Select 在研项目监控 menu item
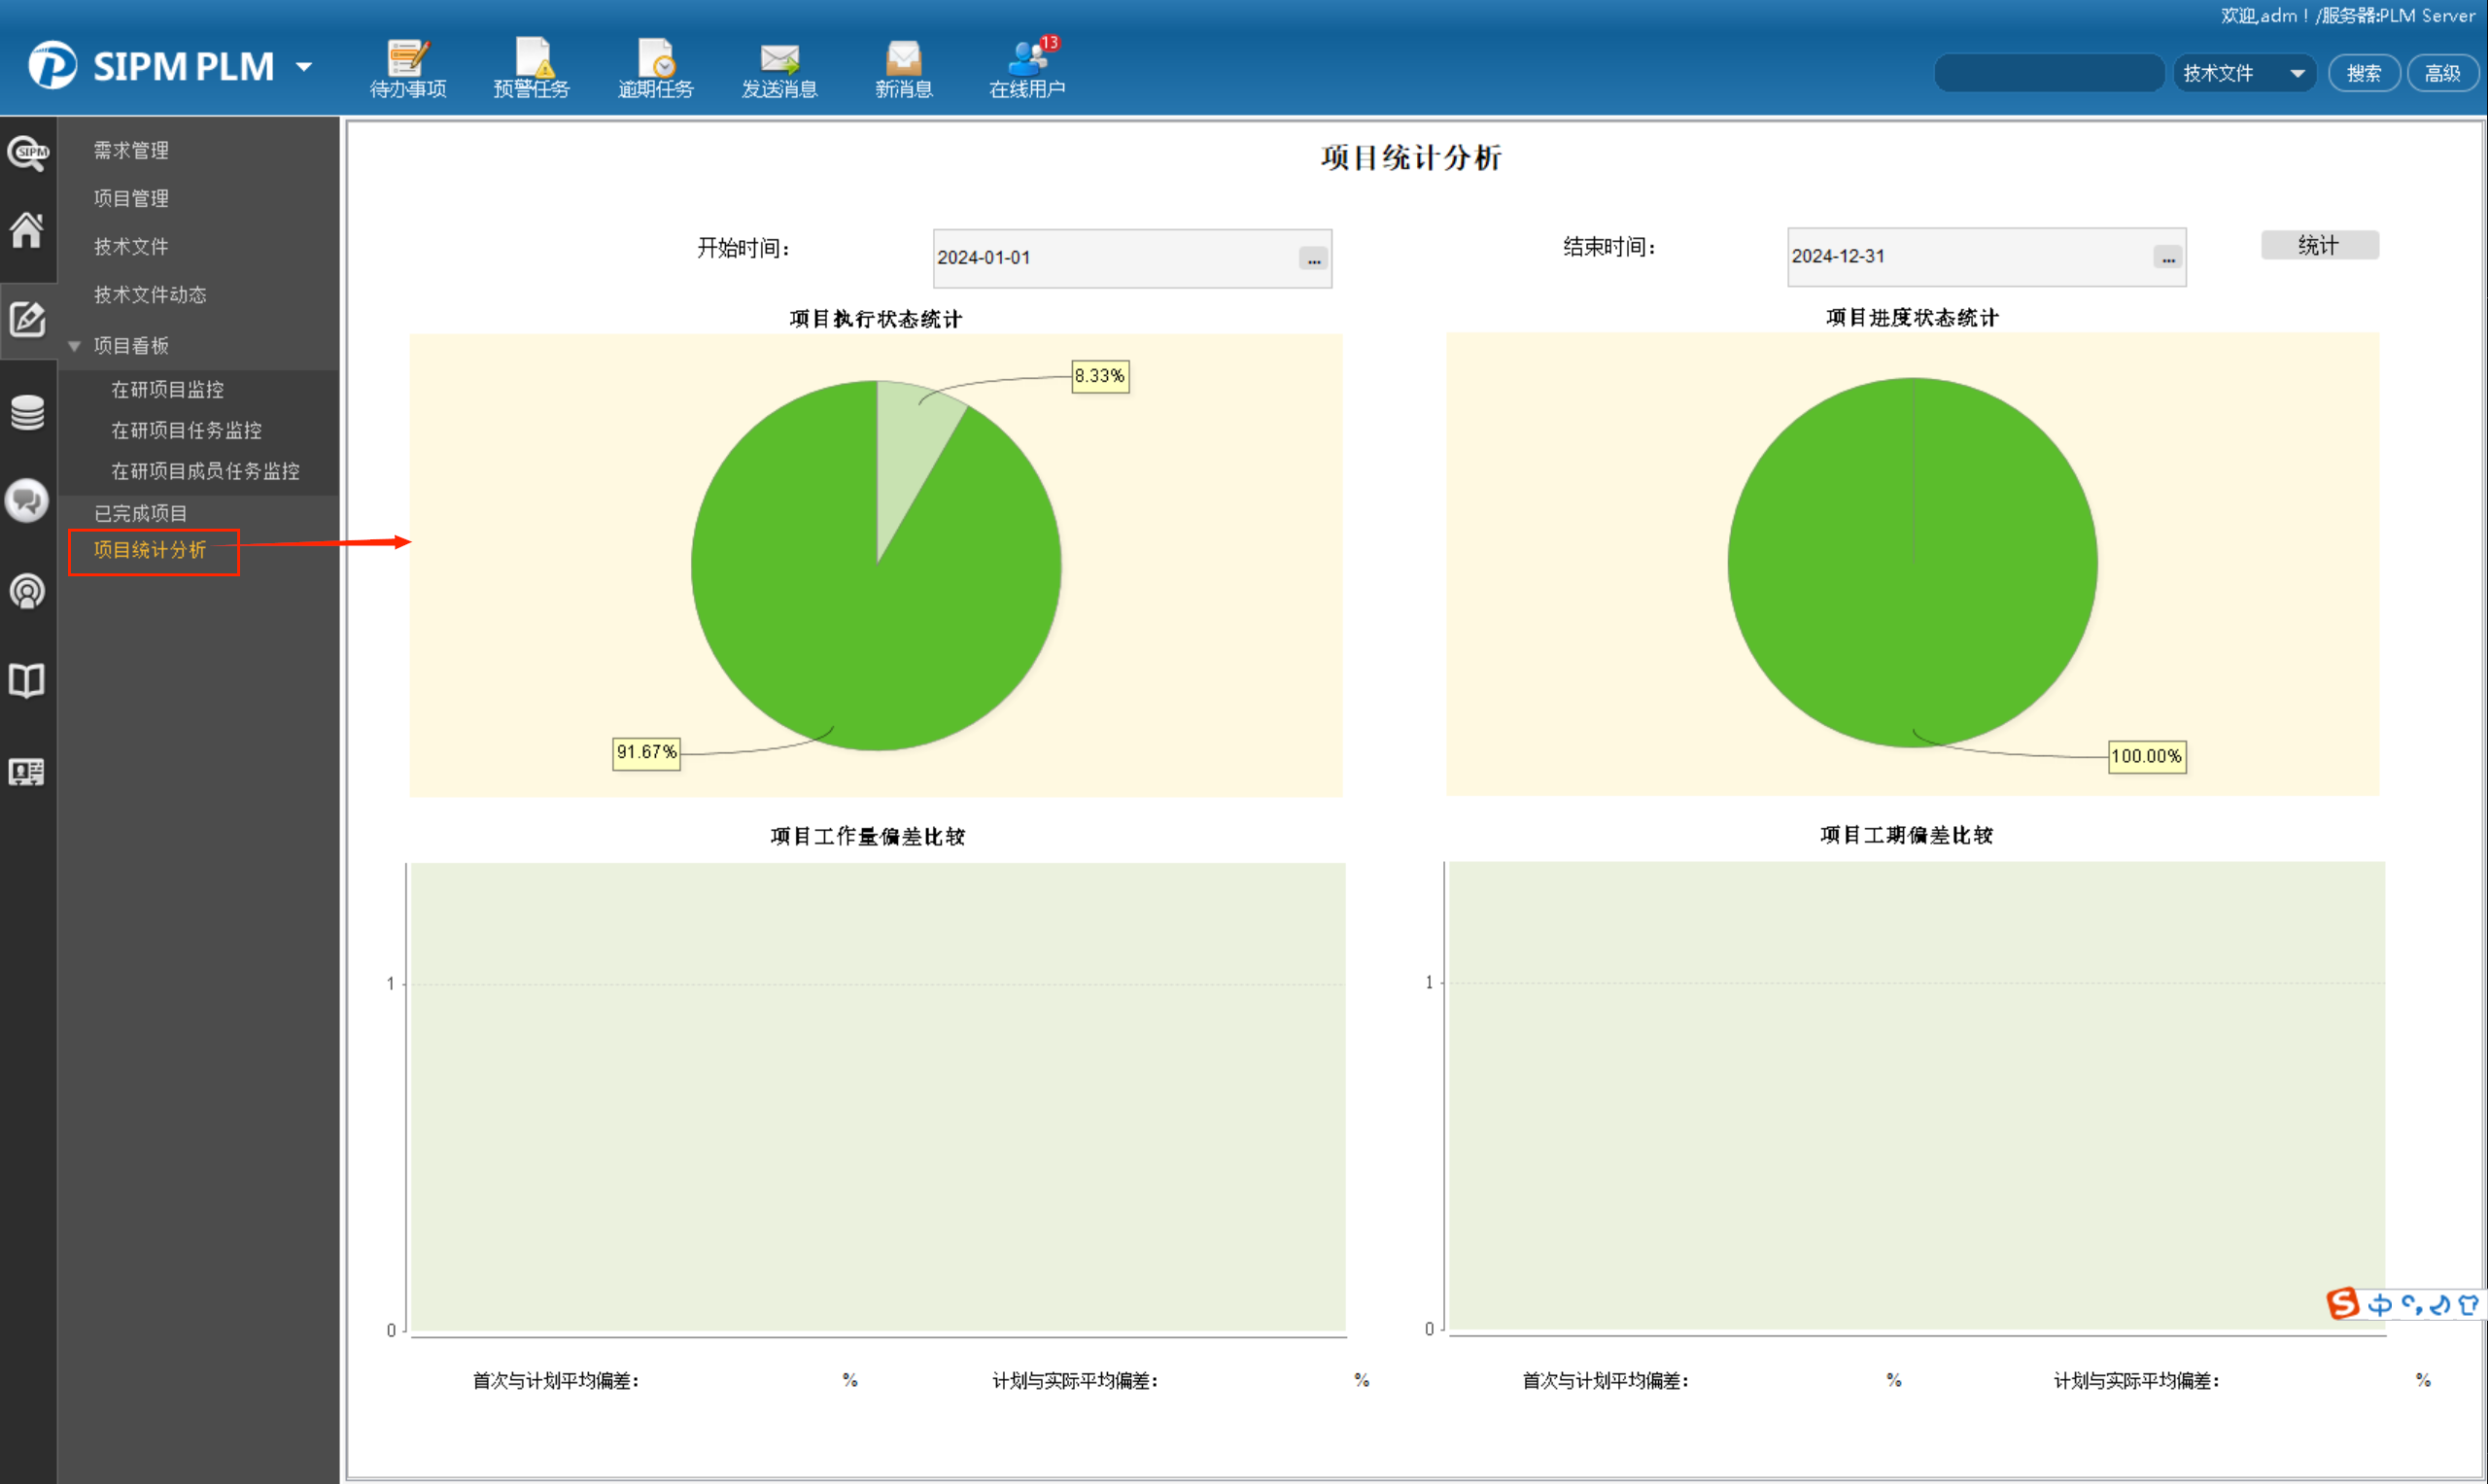 tap(167, 389)
